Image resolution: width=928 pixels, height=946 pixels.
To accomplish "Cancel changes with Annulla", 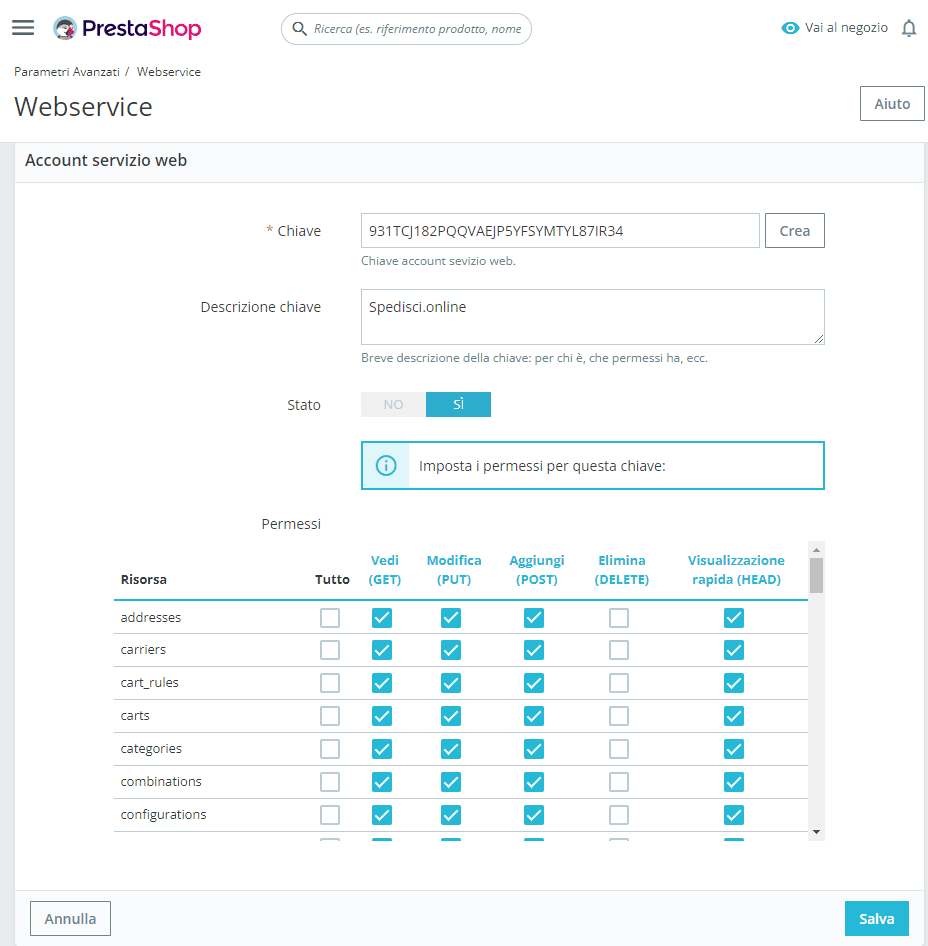I will [70, 918].
